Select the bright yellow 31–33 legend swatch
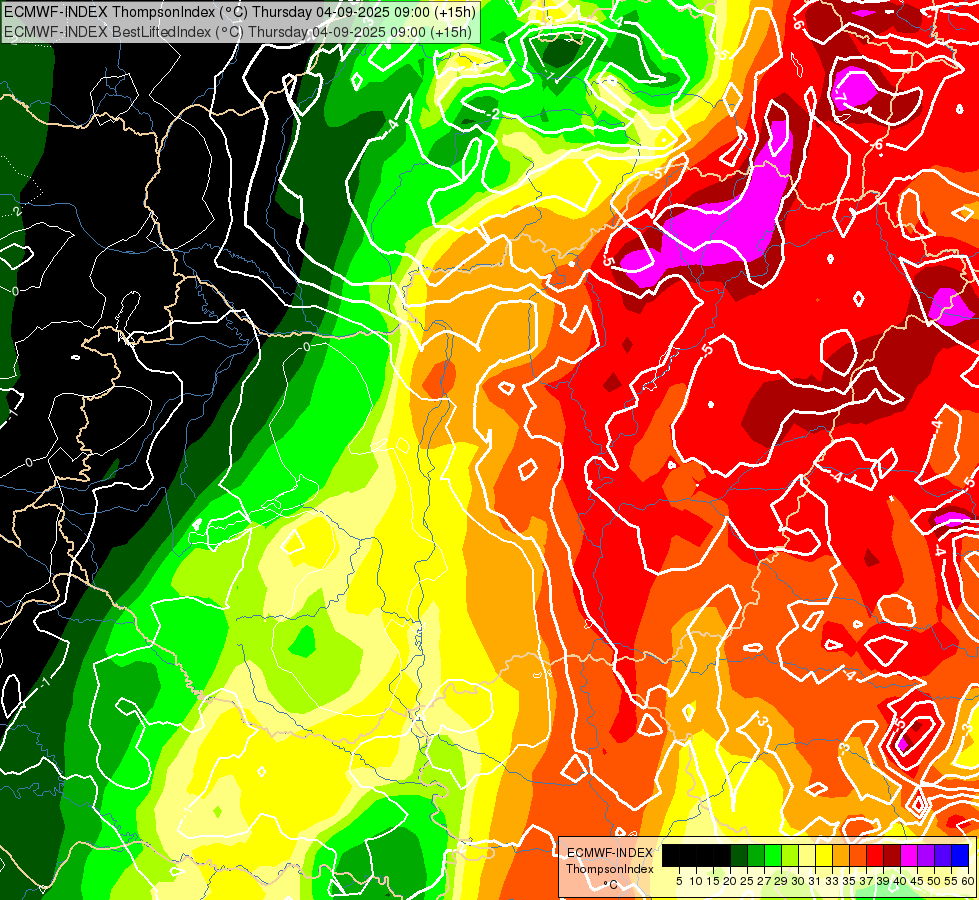Viewport: 979px width, 900px height. point(824,856)
